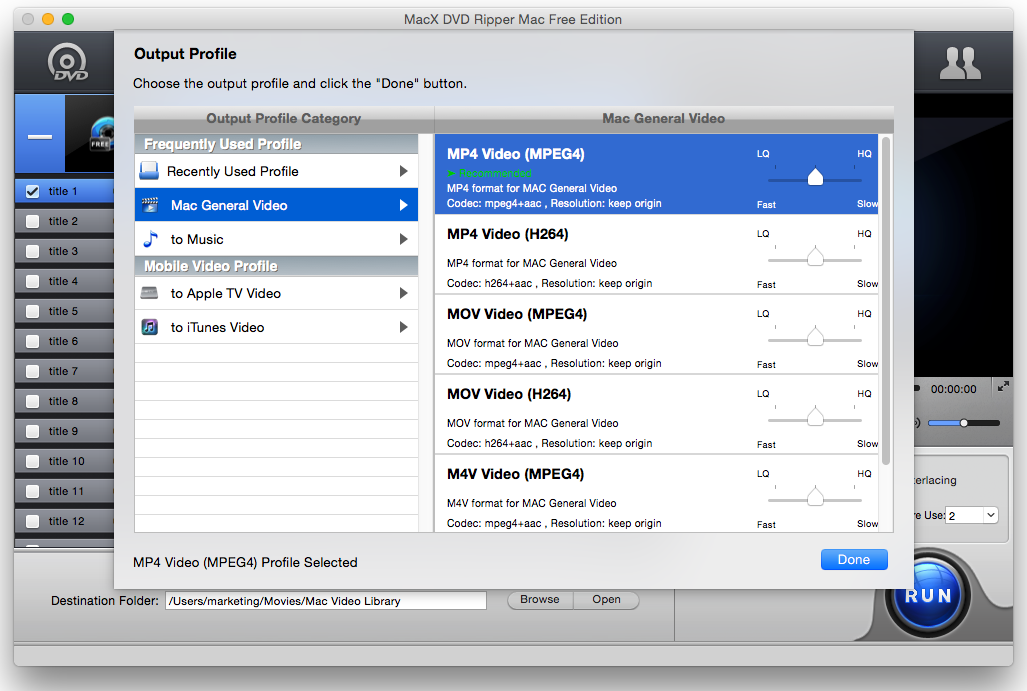This screenshot has height=691, width=1027.
Task: Choose MP4 Video (MPEG4) profile
Action: (x=656, y=174)
